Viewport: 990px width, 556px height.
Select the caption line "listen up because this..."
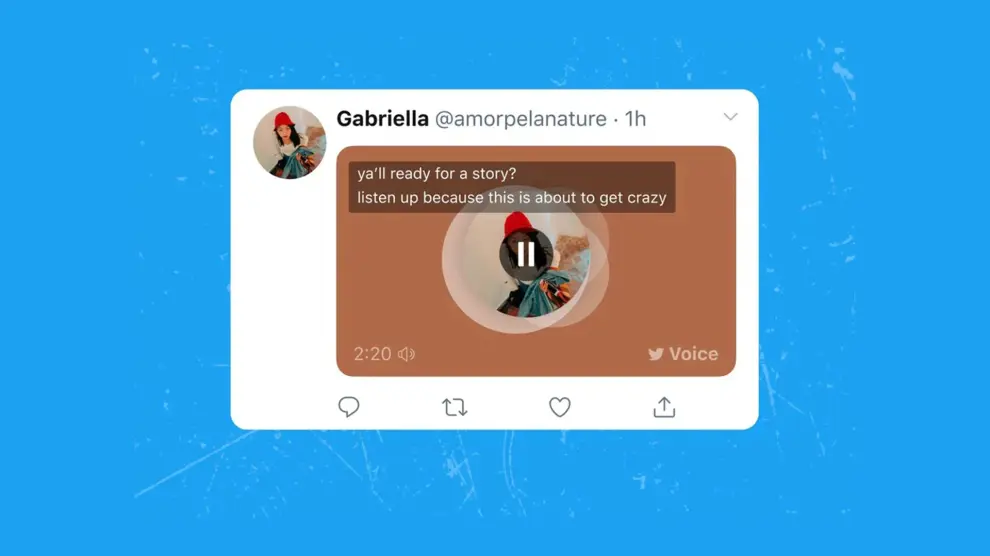pos(512,198)
